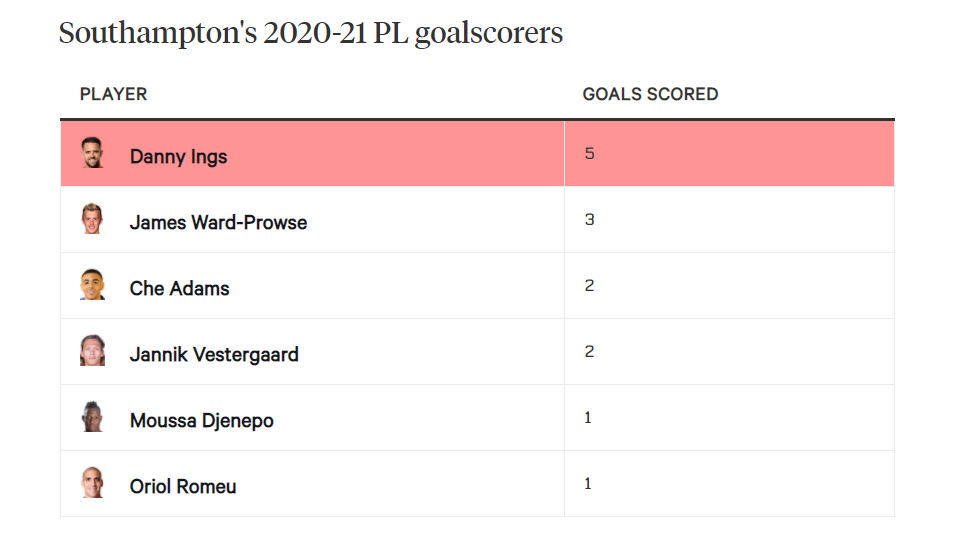961x541 pixels.
Task: Click Che Adams' goal count of 2
Action: point(590,286)
